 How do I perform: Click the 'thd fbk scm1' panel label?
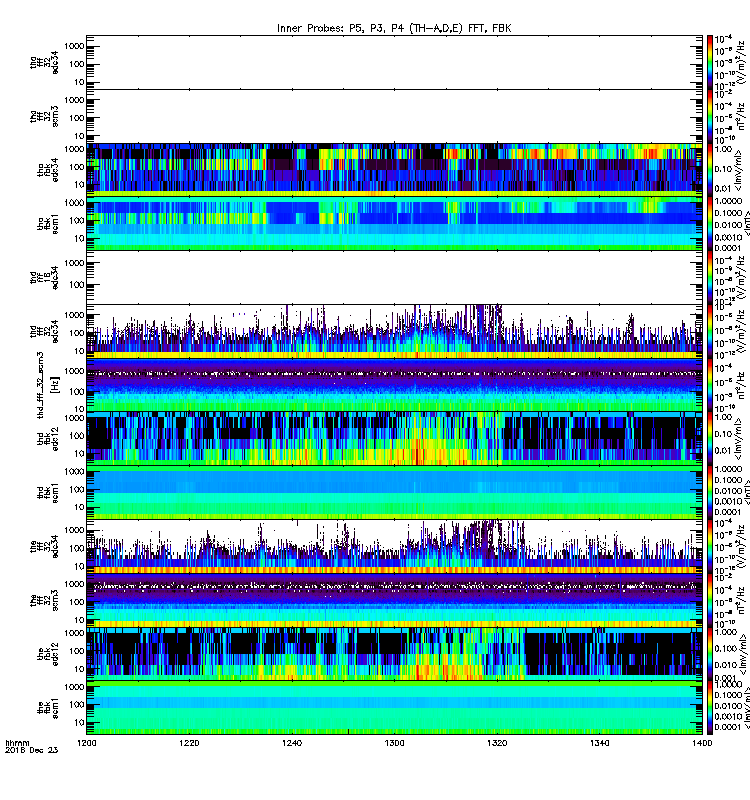tap(48, 493)
